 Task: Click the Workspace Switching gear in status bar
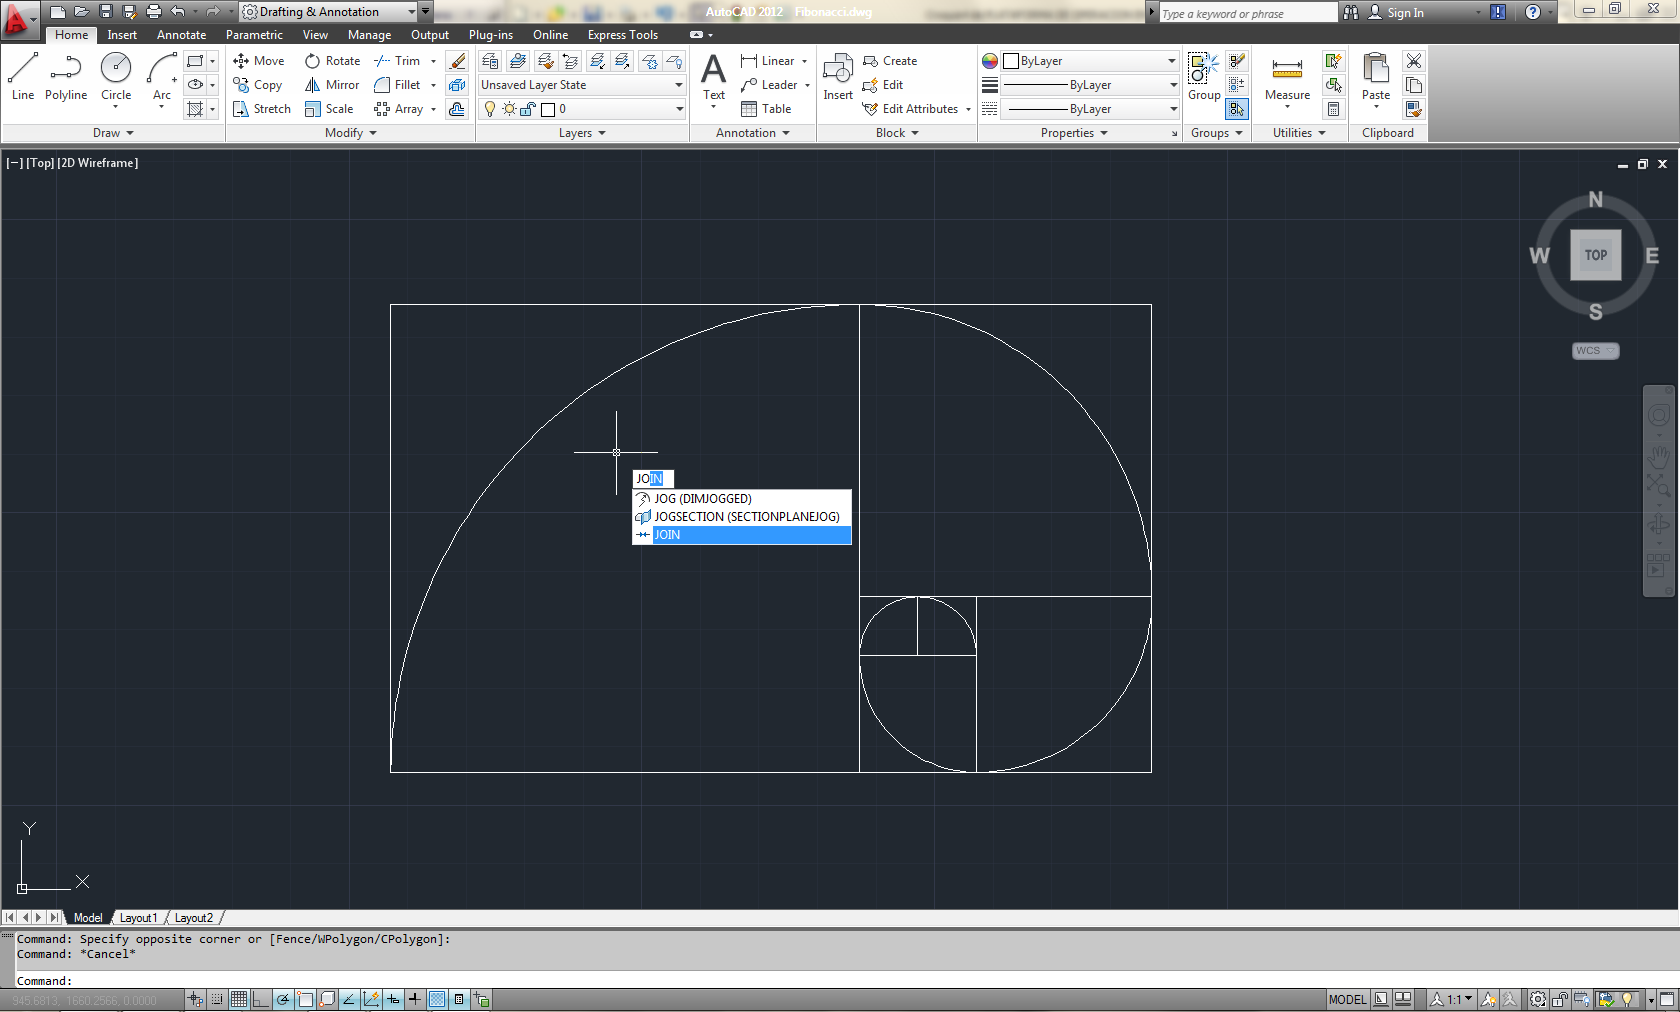click(1538, 999)
